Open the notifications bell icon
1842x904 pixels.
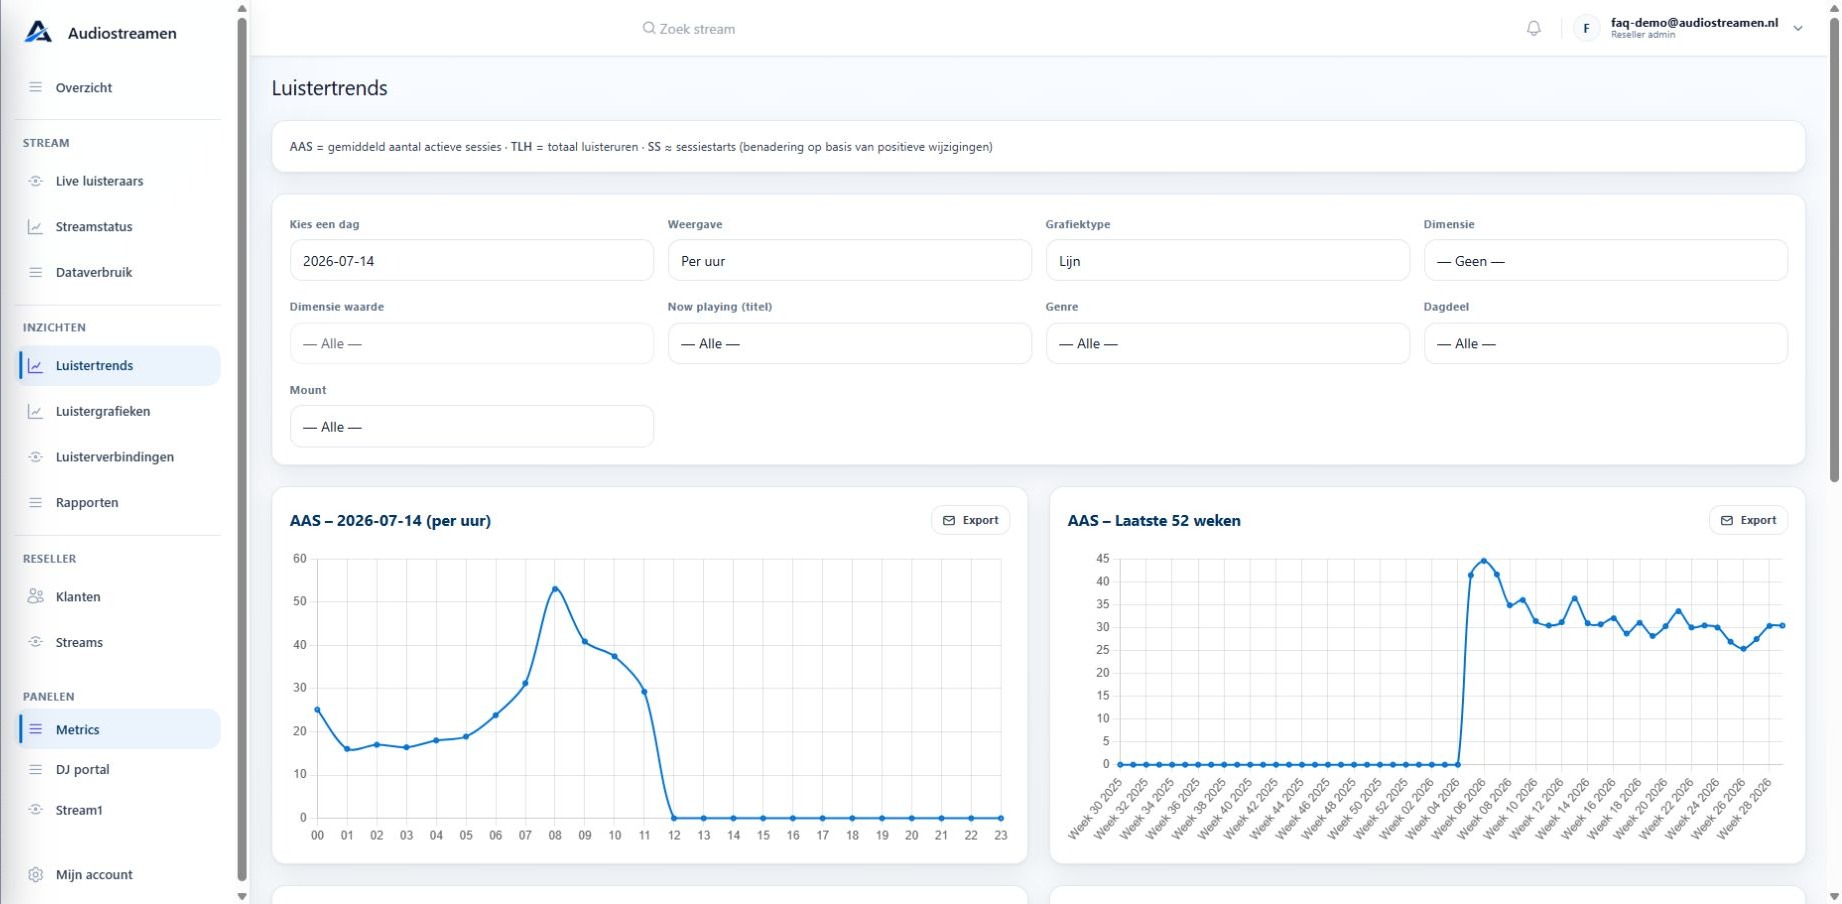pos(1533,28)
